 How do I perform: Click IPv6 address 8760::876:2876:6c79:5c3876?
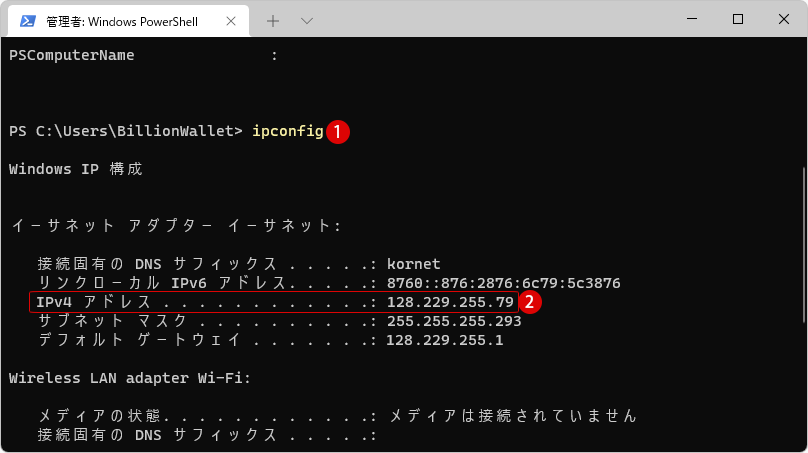pyautogui.click(x=503, y=283)
